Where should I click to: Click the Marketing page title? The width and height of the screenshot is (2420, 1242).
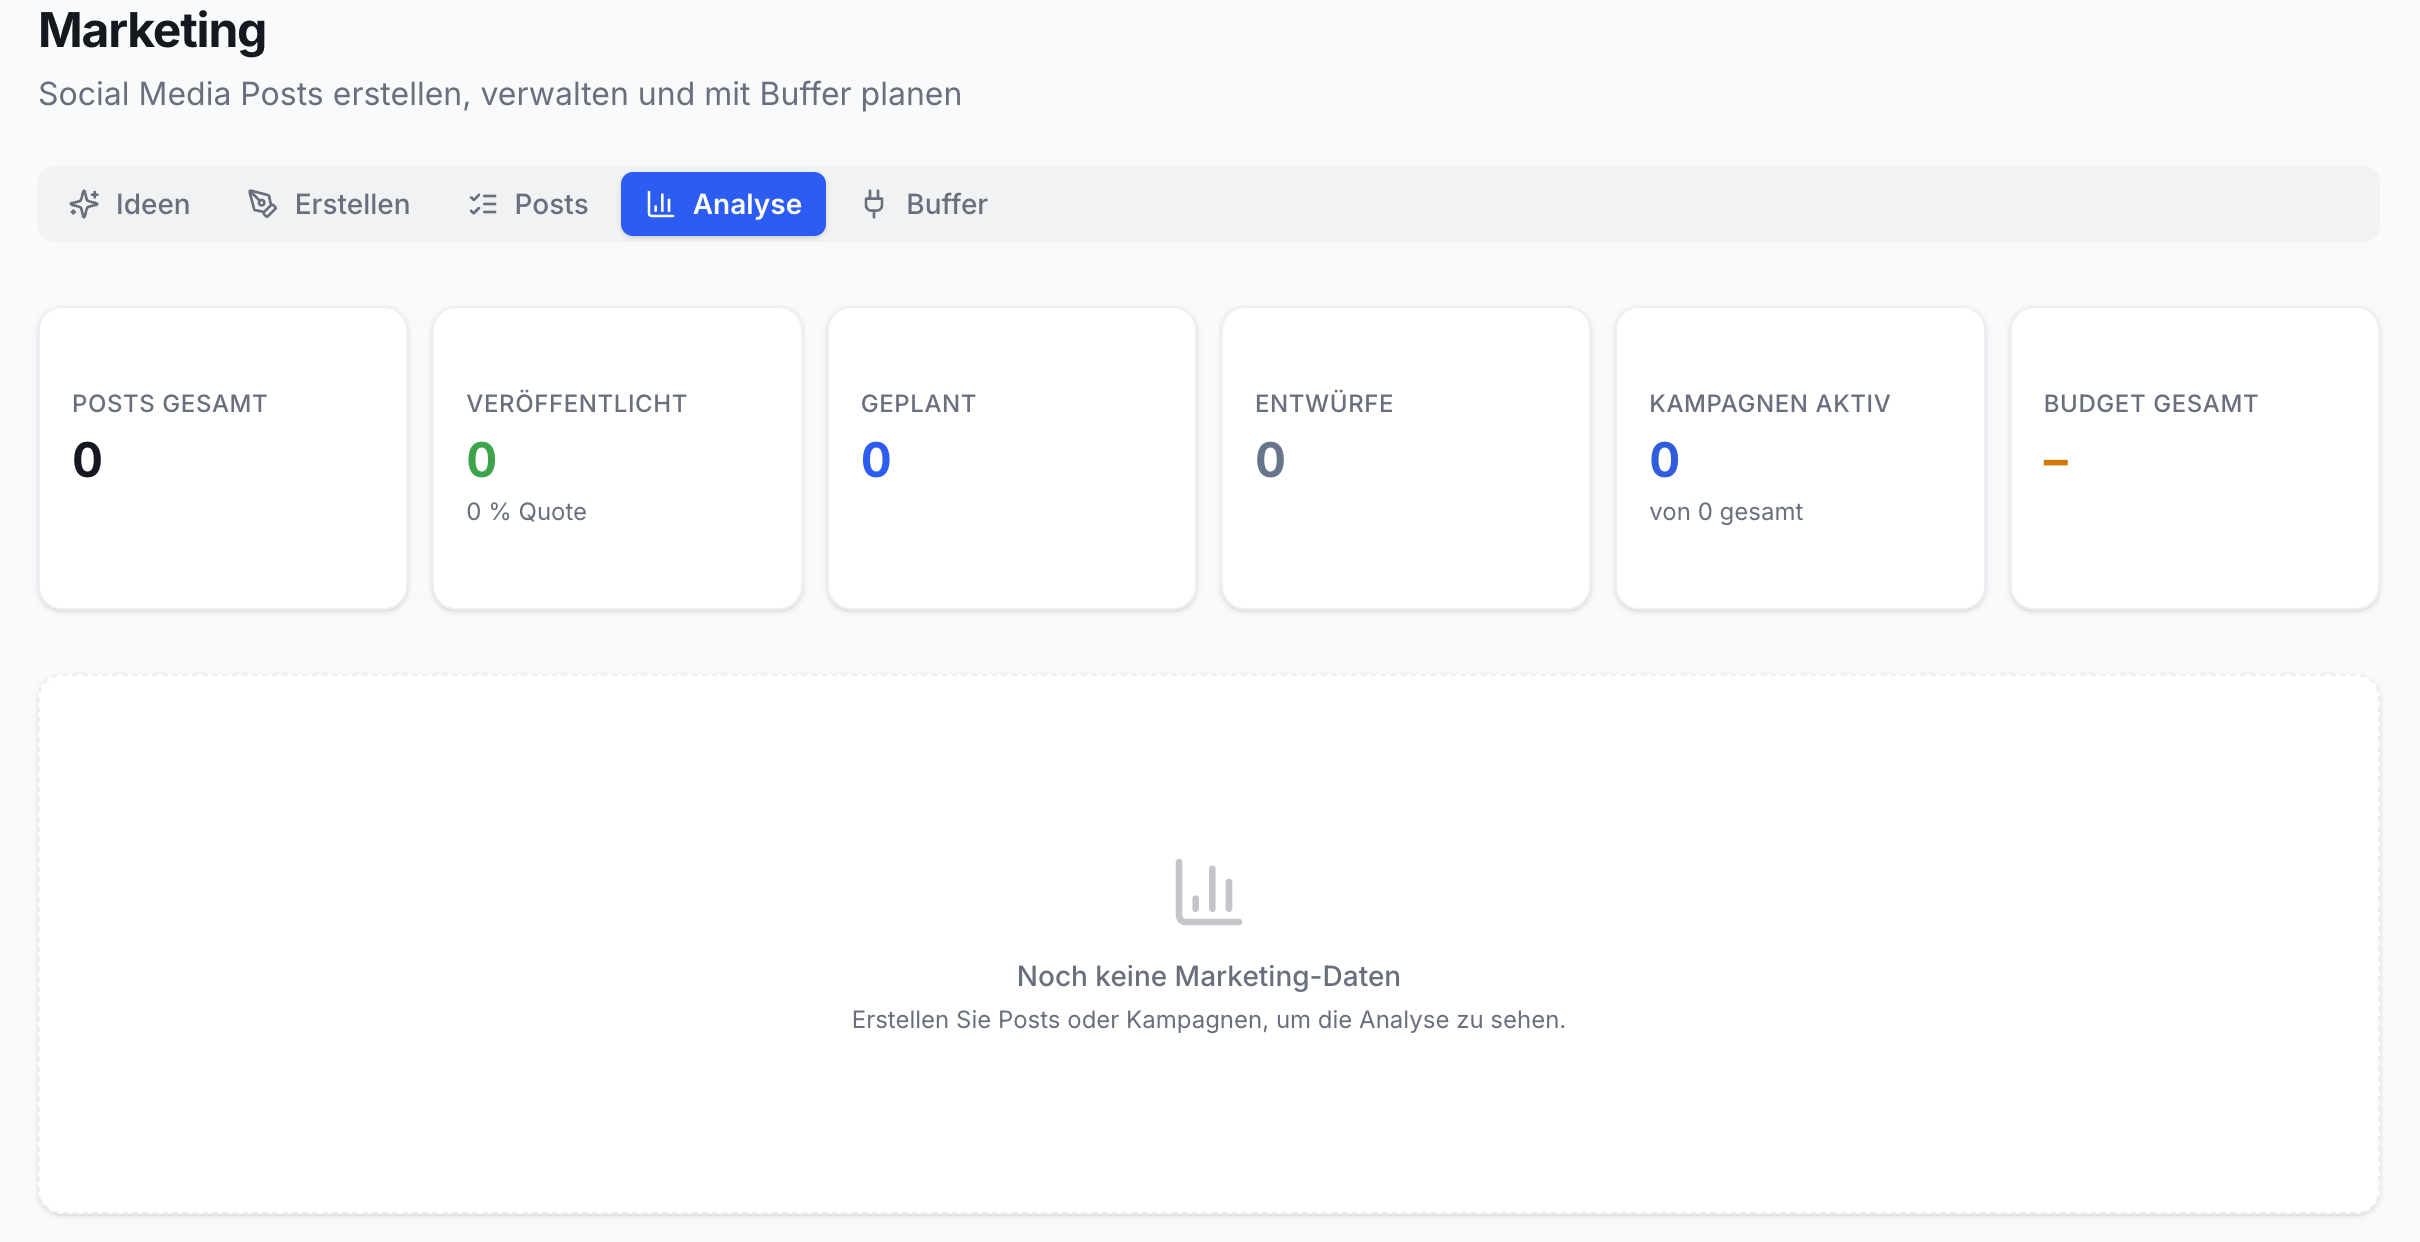click(152, 30)
